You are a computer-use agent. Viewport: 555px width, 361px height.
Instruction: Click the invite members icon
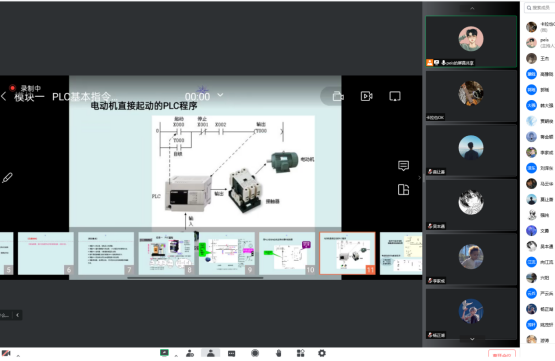(x=190, y=353)
